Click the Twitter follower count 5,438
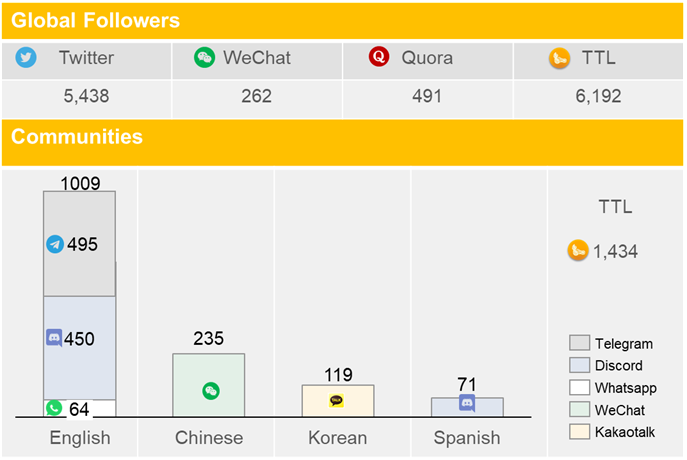The width and height of the screenshot is (687, 460). click(86, 96)
